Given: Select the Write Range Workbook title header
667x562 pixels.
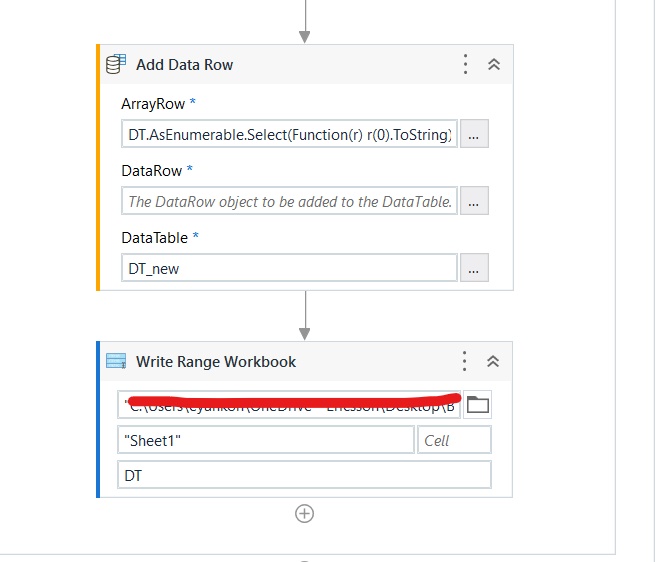Looking at the screenshot, I should coord(216,362).
